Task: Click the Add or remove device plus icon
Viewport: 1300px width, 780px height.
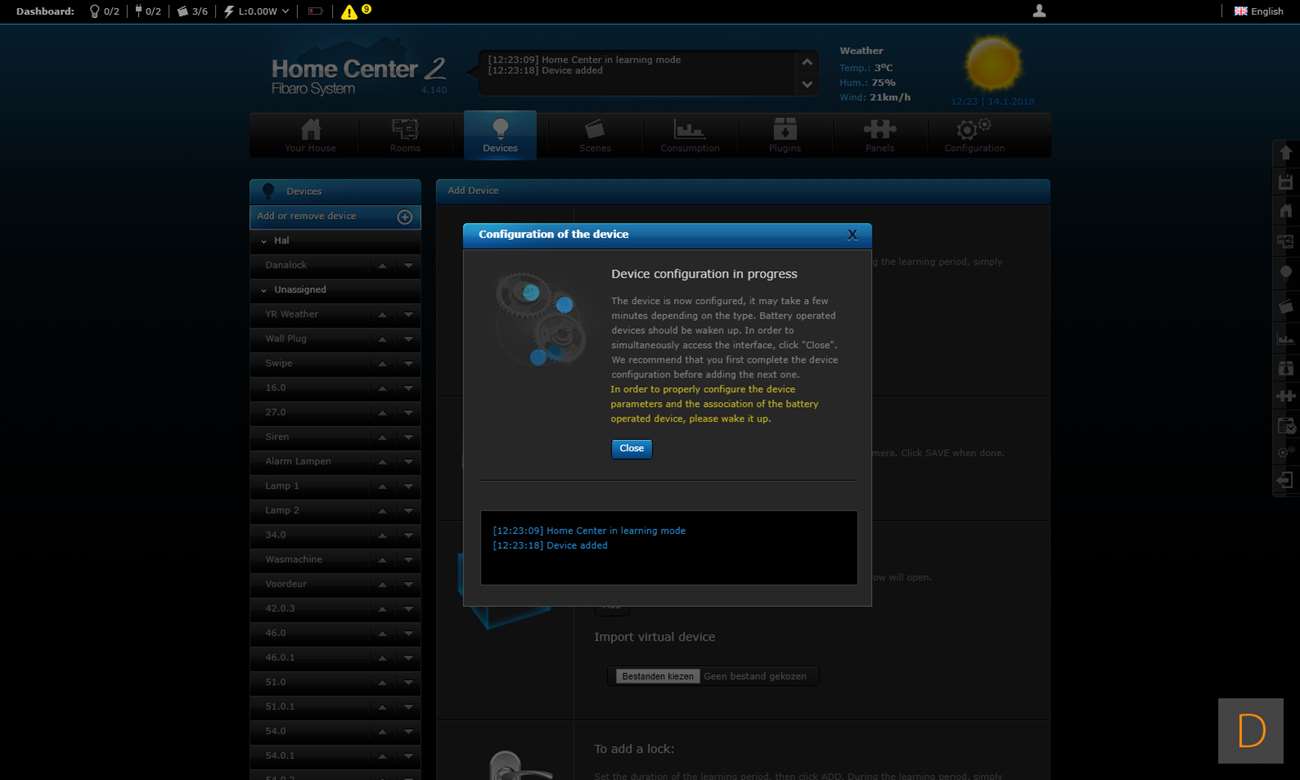Action: coord(405,217)
